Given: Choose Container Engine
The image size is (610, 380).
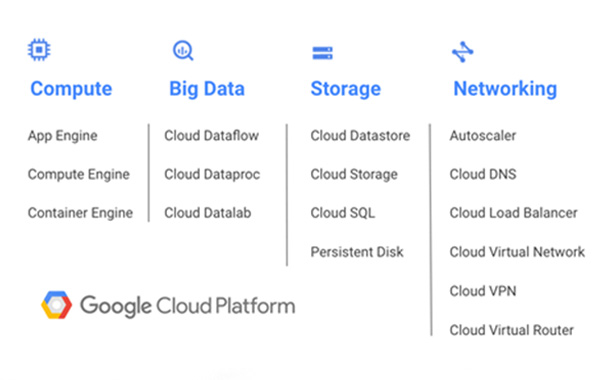Looking at the screenshot, I should (x=81, y=213).
